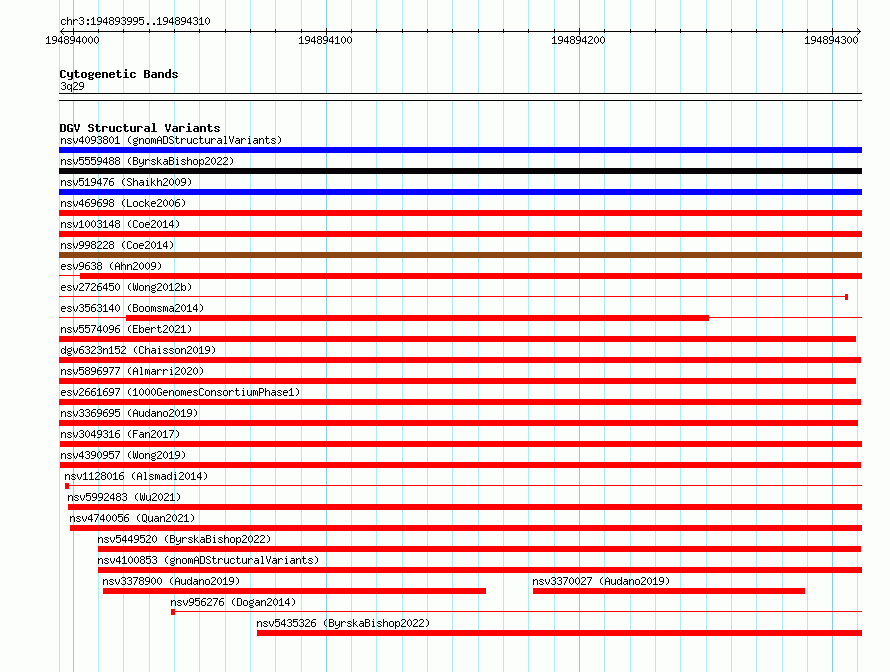The image size is (890, 672).
Task: Click esv3563140 (Boomsma2014) red bar
Action: [417, 318]
